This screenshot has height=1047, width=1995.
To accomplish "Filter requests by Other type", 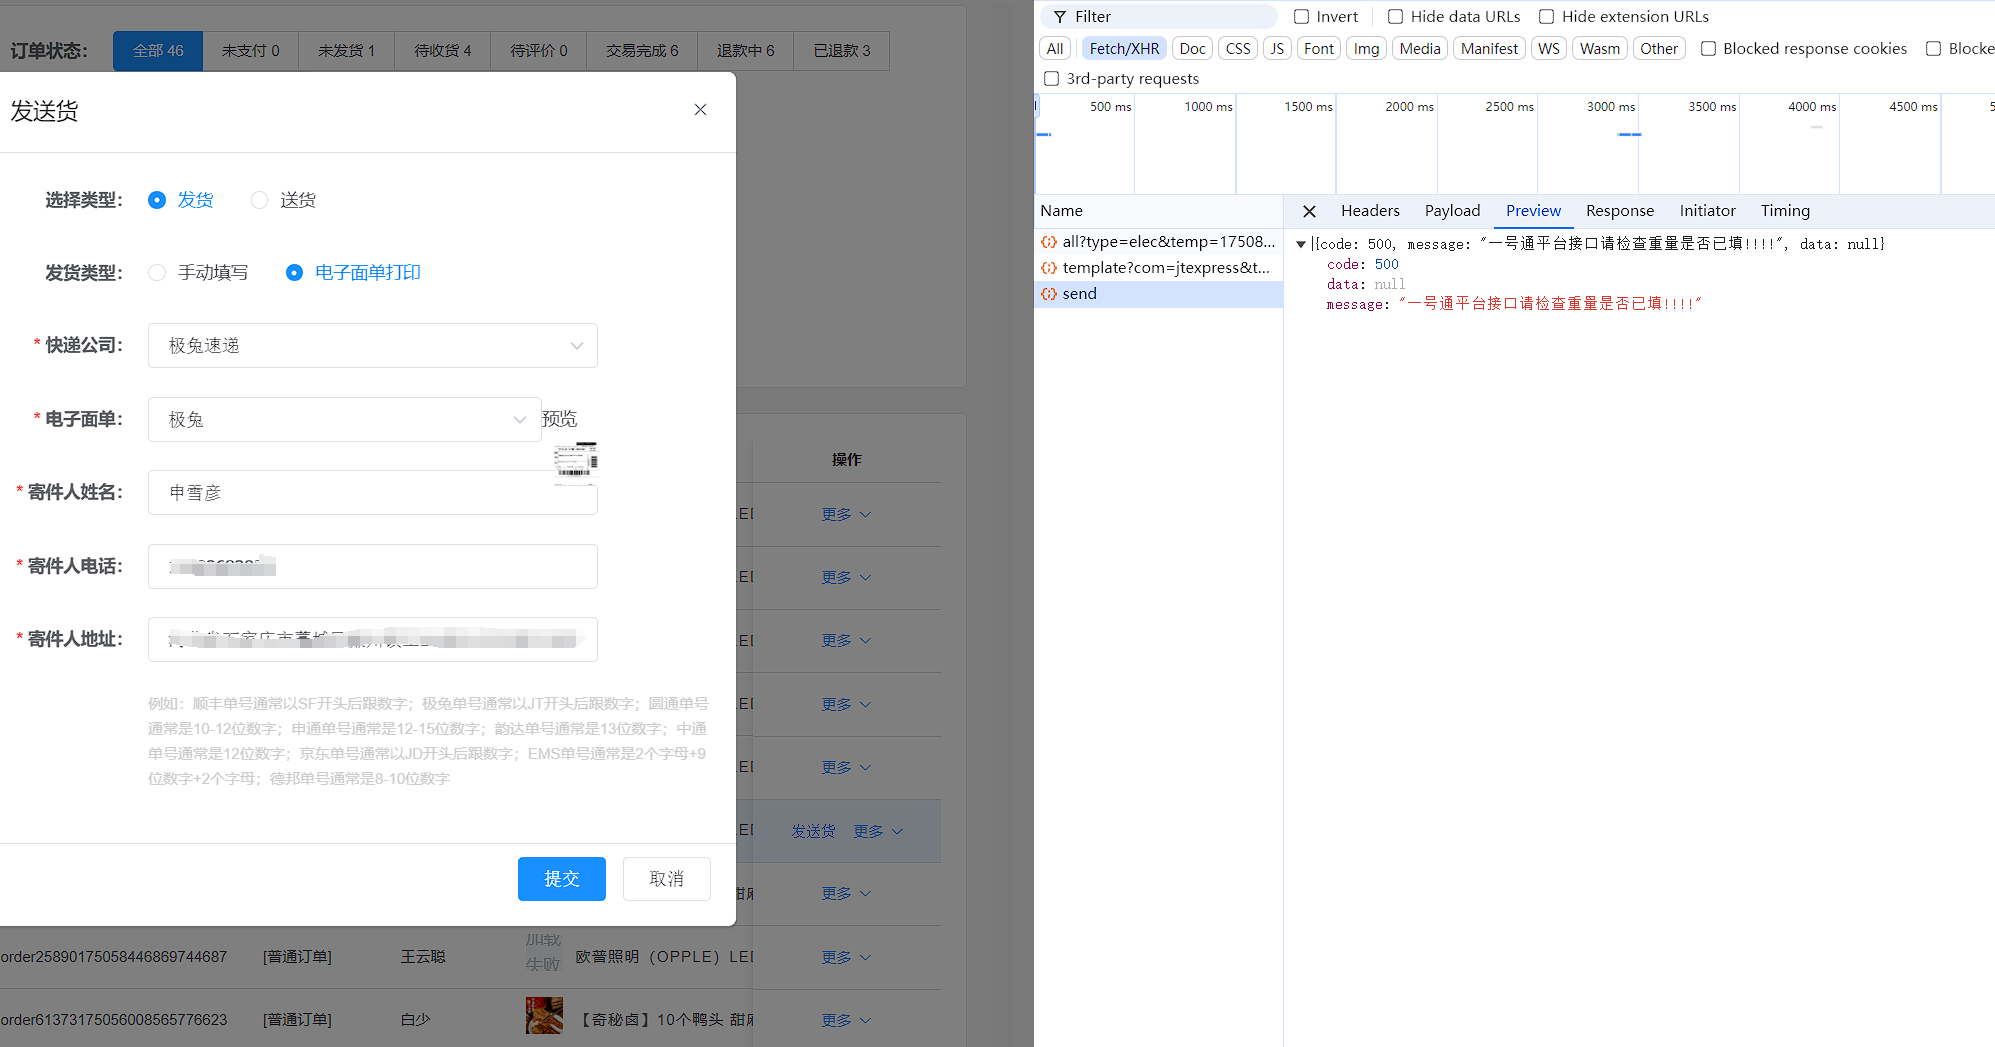I will click(x=1659, y=49).
